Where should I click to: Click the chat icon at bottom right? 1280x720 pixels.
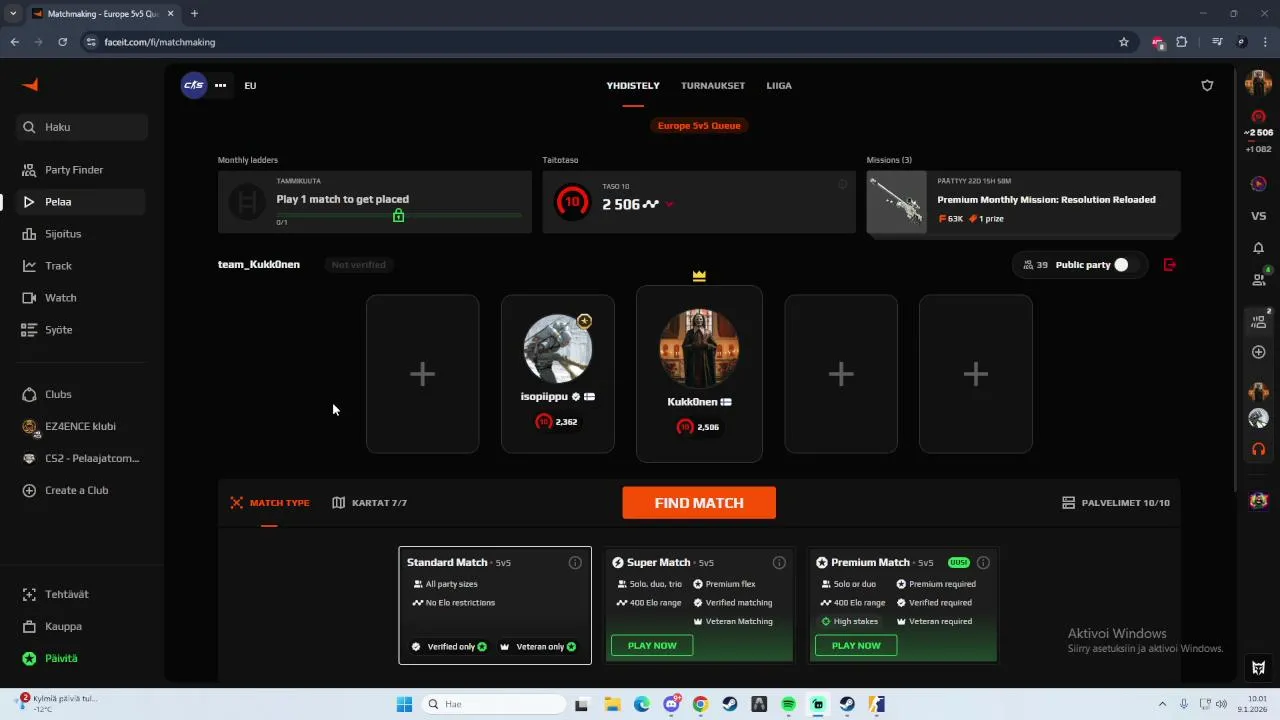point(1259,668)
